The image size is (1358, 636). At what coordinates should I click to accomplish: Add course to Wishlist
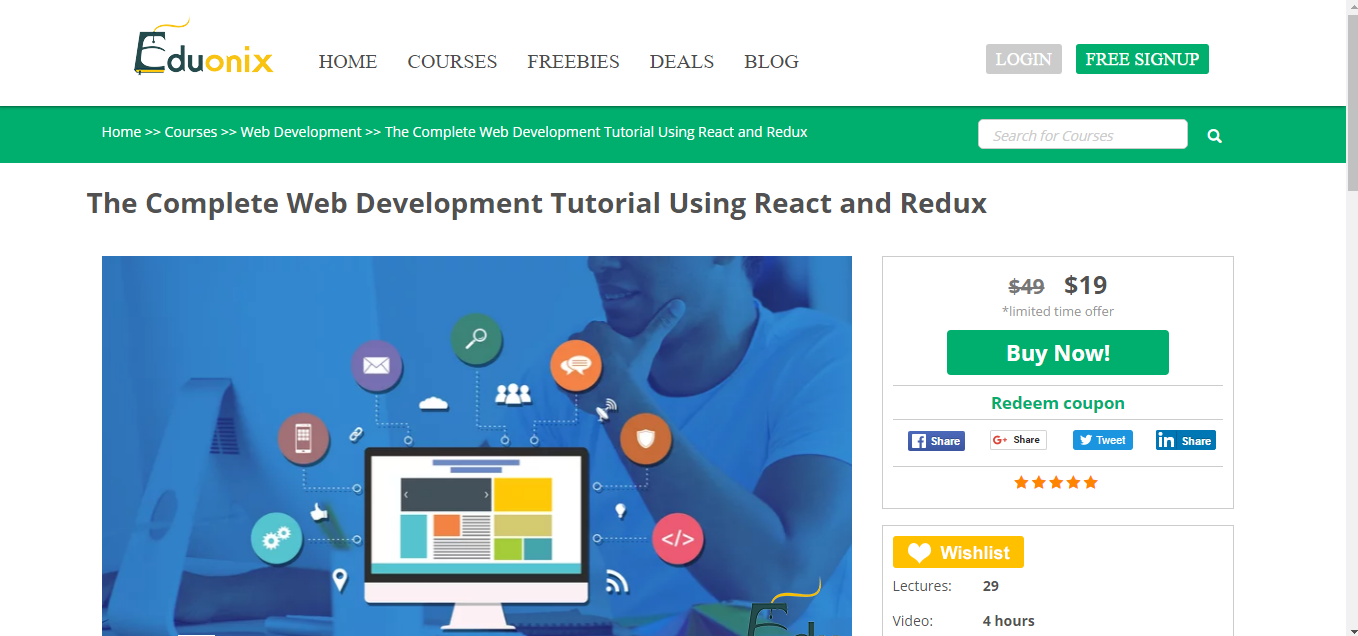[x=958, y=552]
